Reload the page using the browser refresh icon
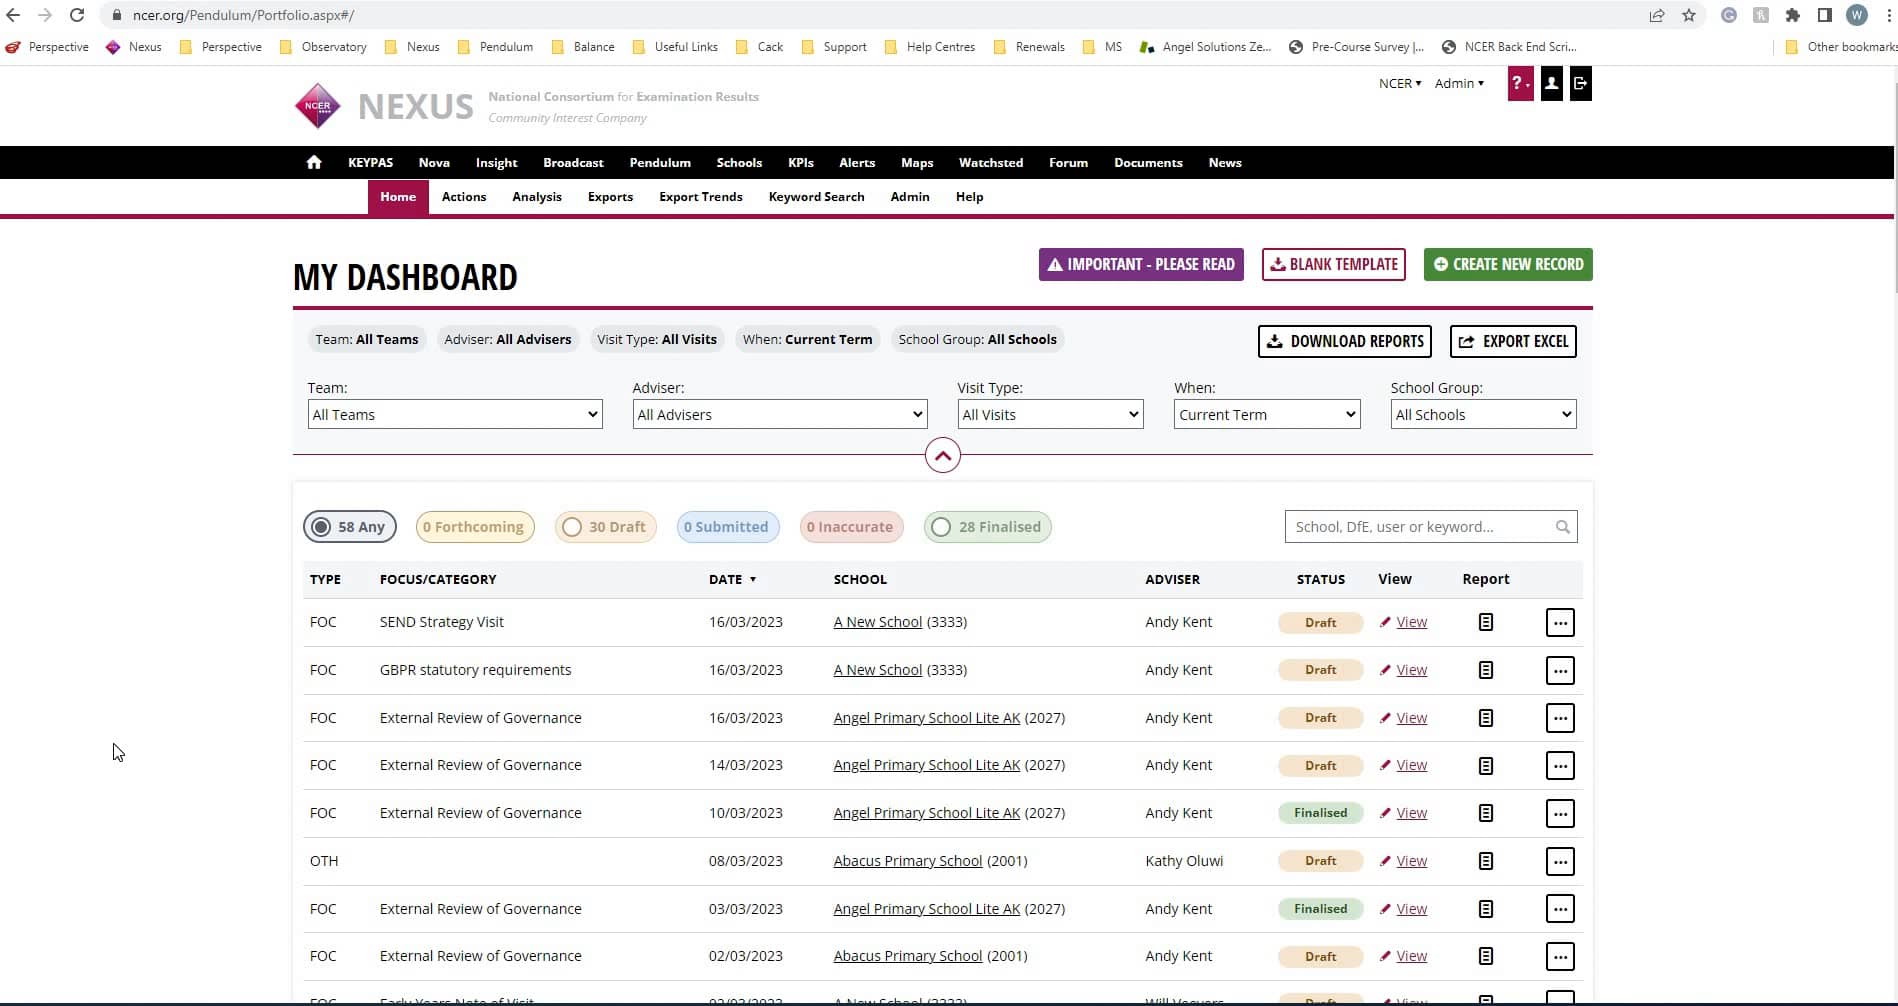This screenshot has height=1006, width=1898. pyautogui.click(x=77, y=15)
